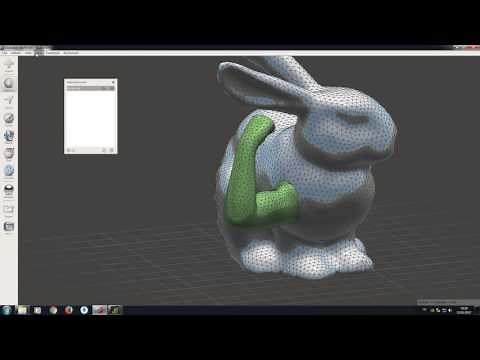Open the Shaders tool
The image size is (480, 360).
(x=9, y=191)
